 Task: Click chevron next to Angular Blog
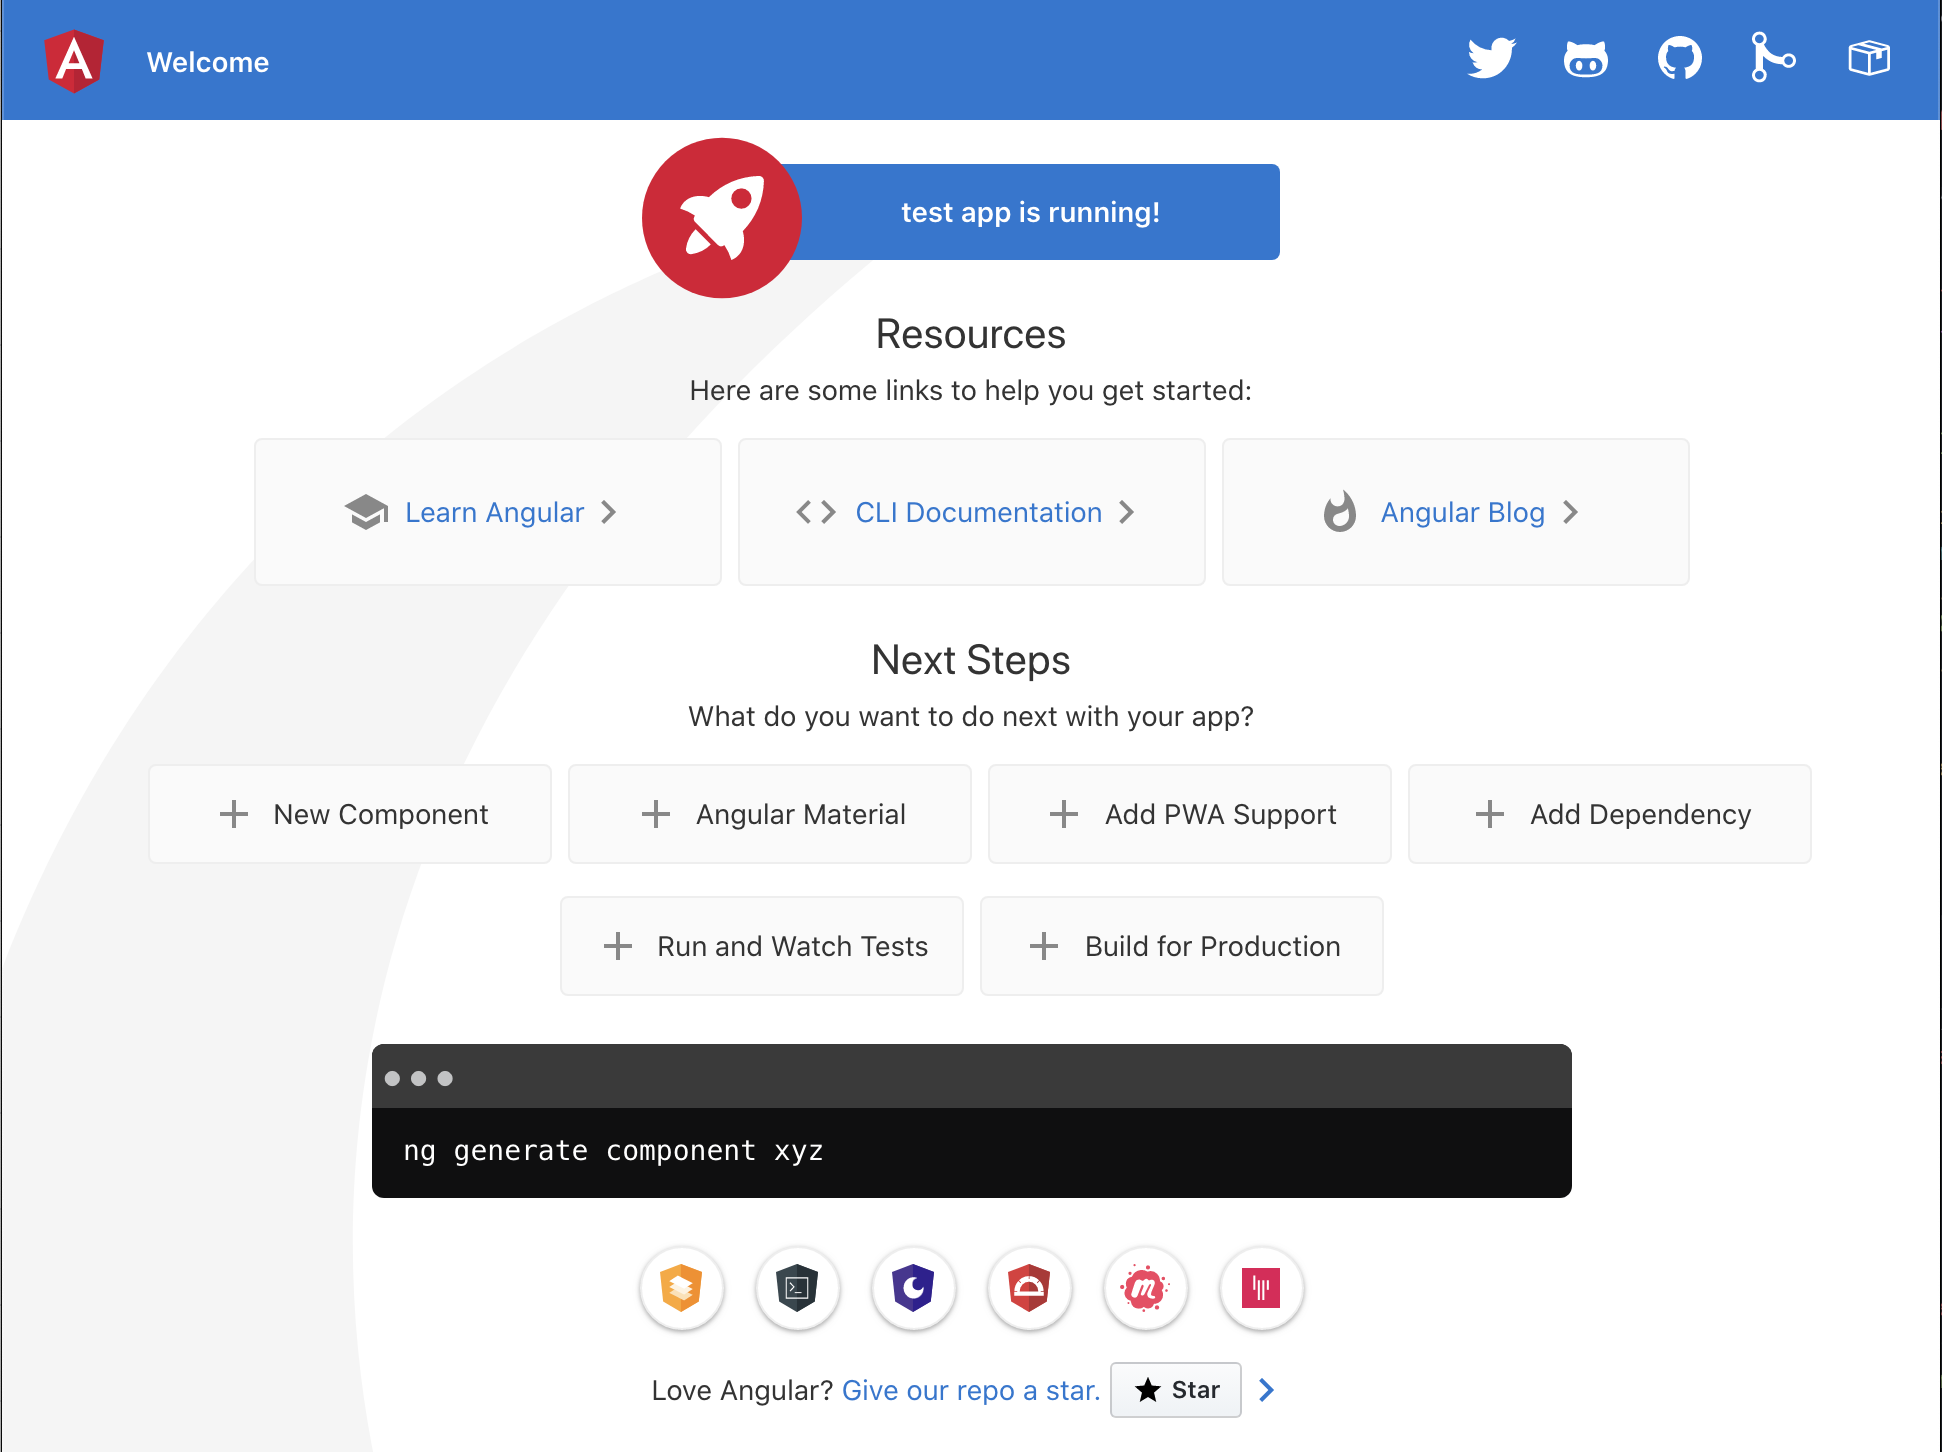pyautogui.click(x=1571, y=512)
